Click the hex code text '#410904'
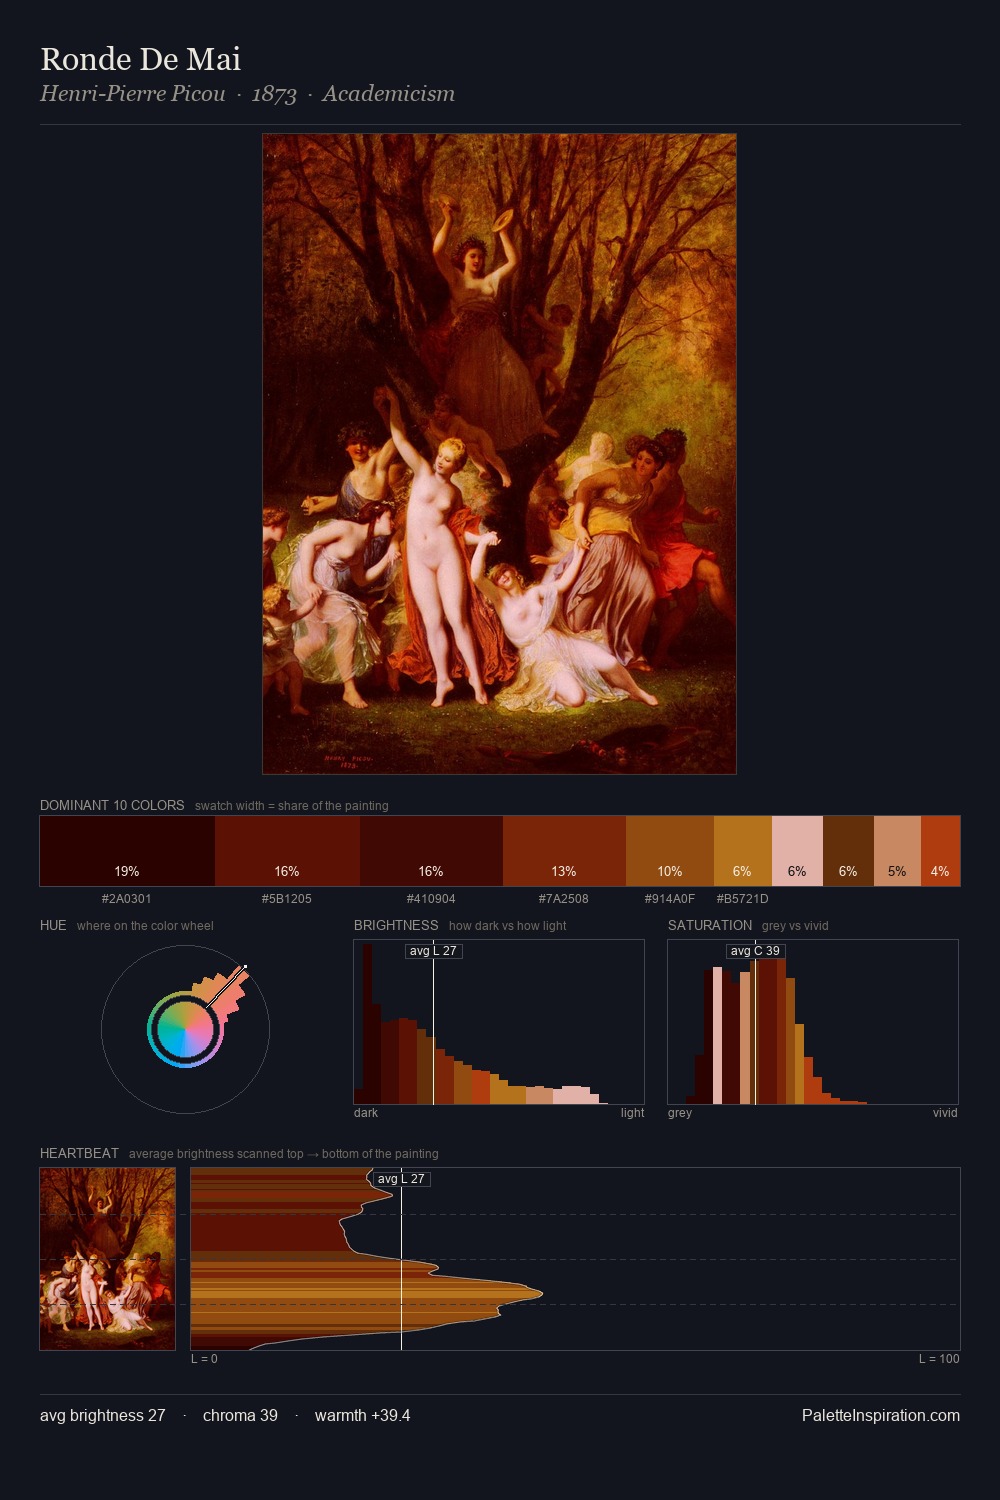Screen dimensions: 1000x1500 pos(431,899)
